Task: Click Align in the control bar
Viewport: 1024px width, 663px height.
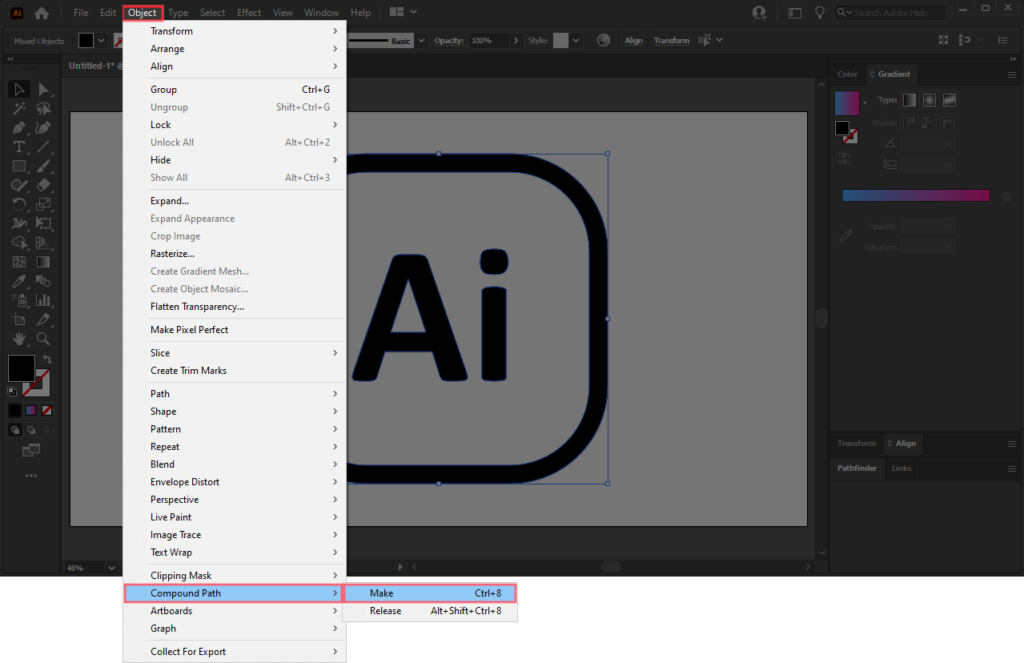Action: coord(634,40)
